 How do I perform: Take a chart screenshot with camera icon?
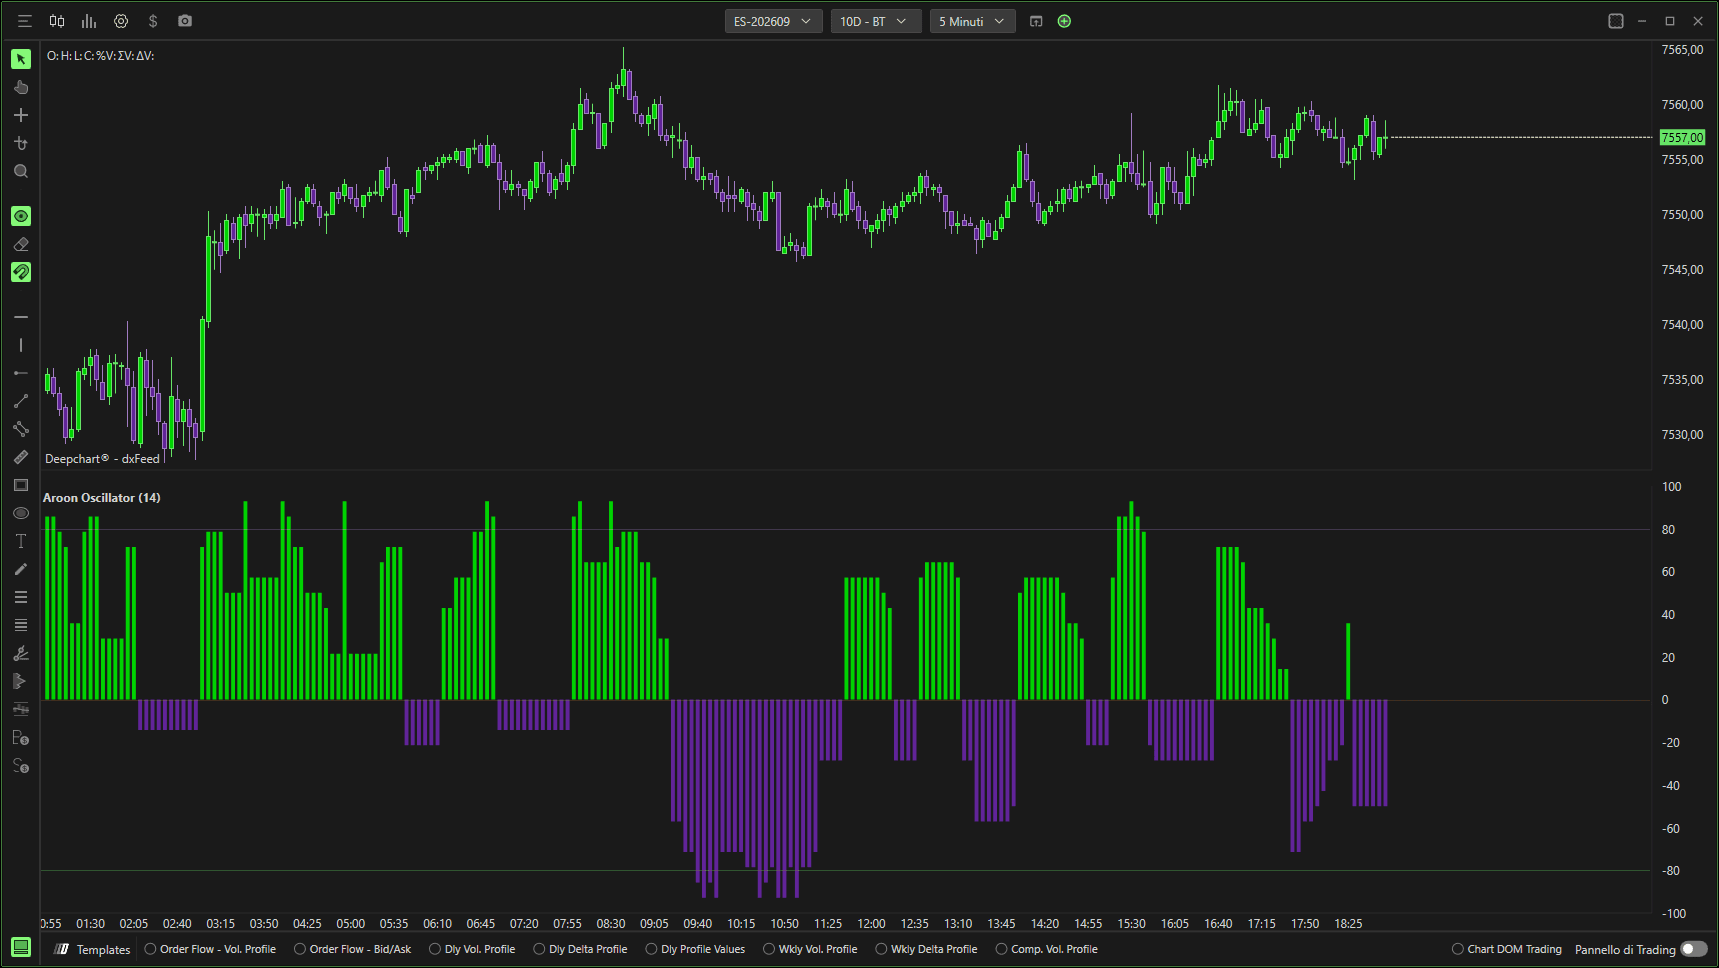[x=185, y=21]
